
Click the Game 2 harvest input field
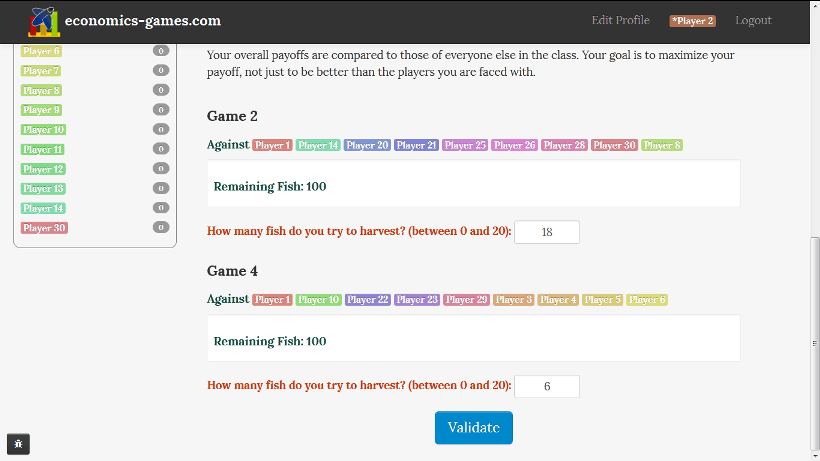click(547, 232)
